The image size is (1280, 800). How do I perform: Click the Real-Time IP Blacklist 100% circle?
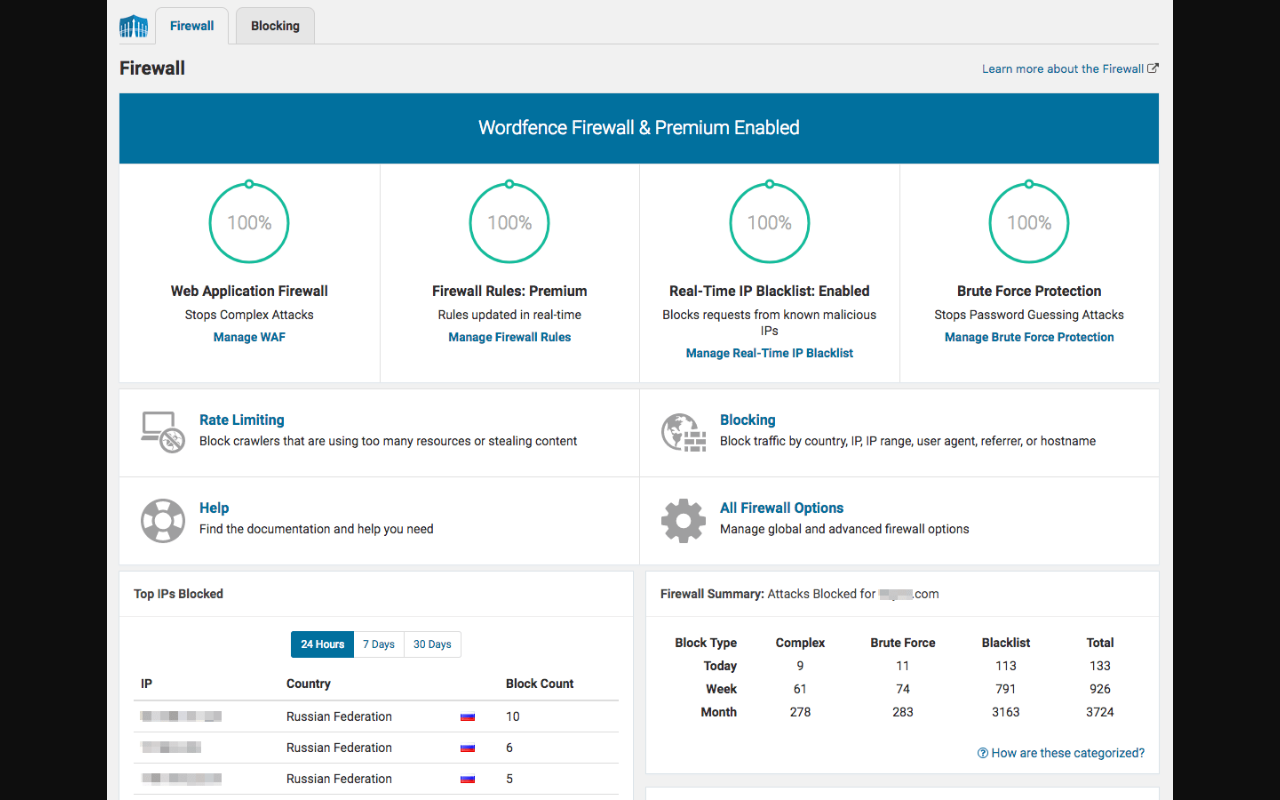tap(770, 223)
